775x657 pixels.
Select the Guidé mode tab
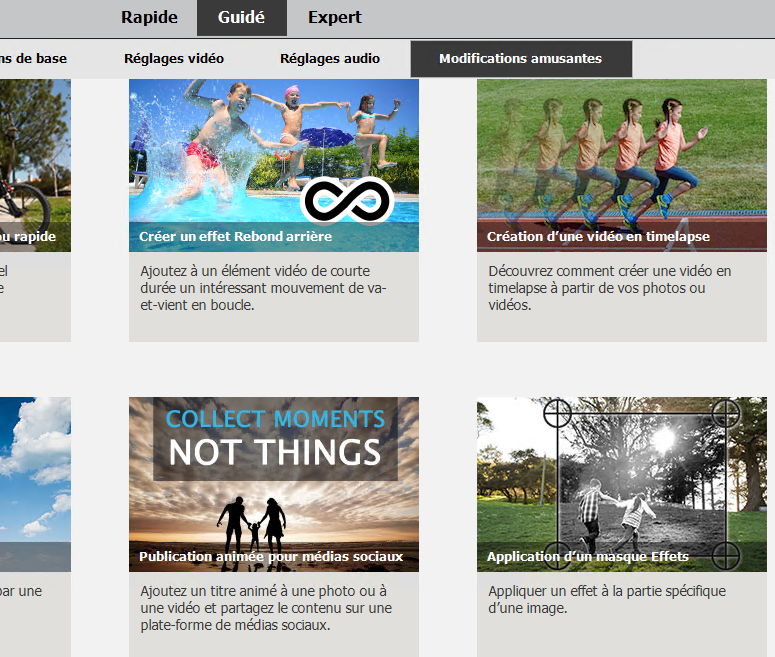pyautogui.click(x=241, y=17)
